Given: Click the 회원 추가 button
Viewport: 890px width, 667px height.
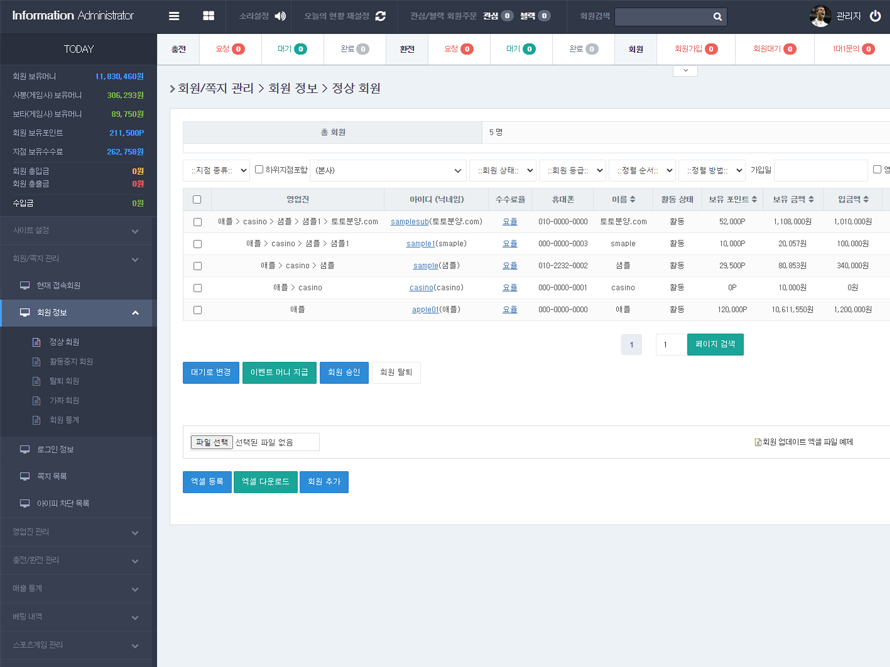Looking at the screenshot, I should click(324, 482).
